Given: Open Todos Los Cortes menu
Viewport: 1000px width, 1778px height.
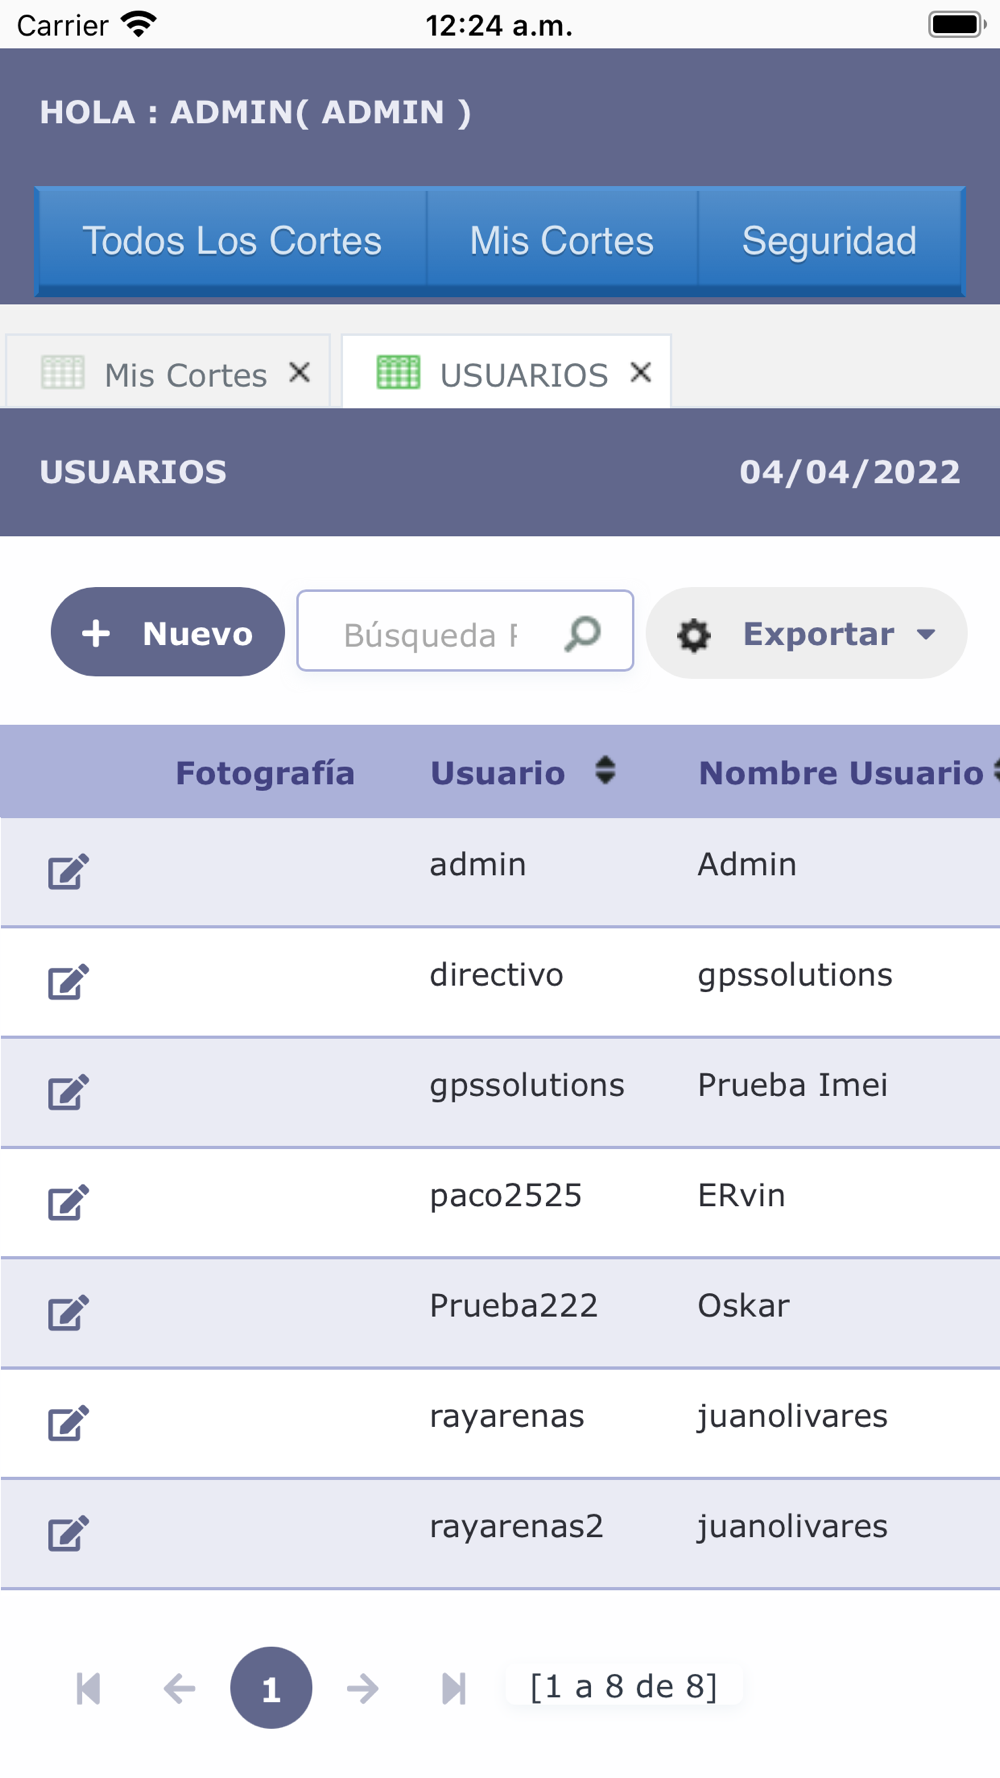Looking at the screenshot, I should 231,241.
